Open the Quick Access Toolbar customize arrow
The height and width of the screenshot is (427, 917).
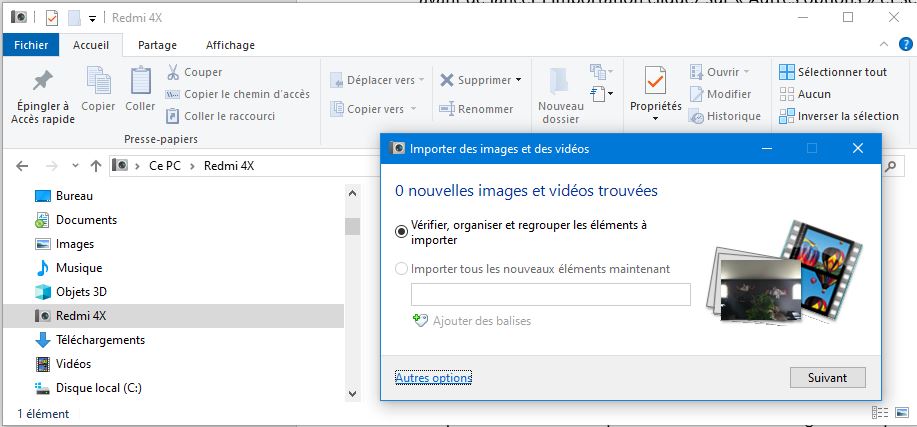click(x=92, y=19)
